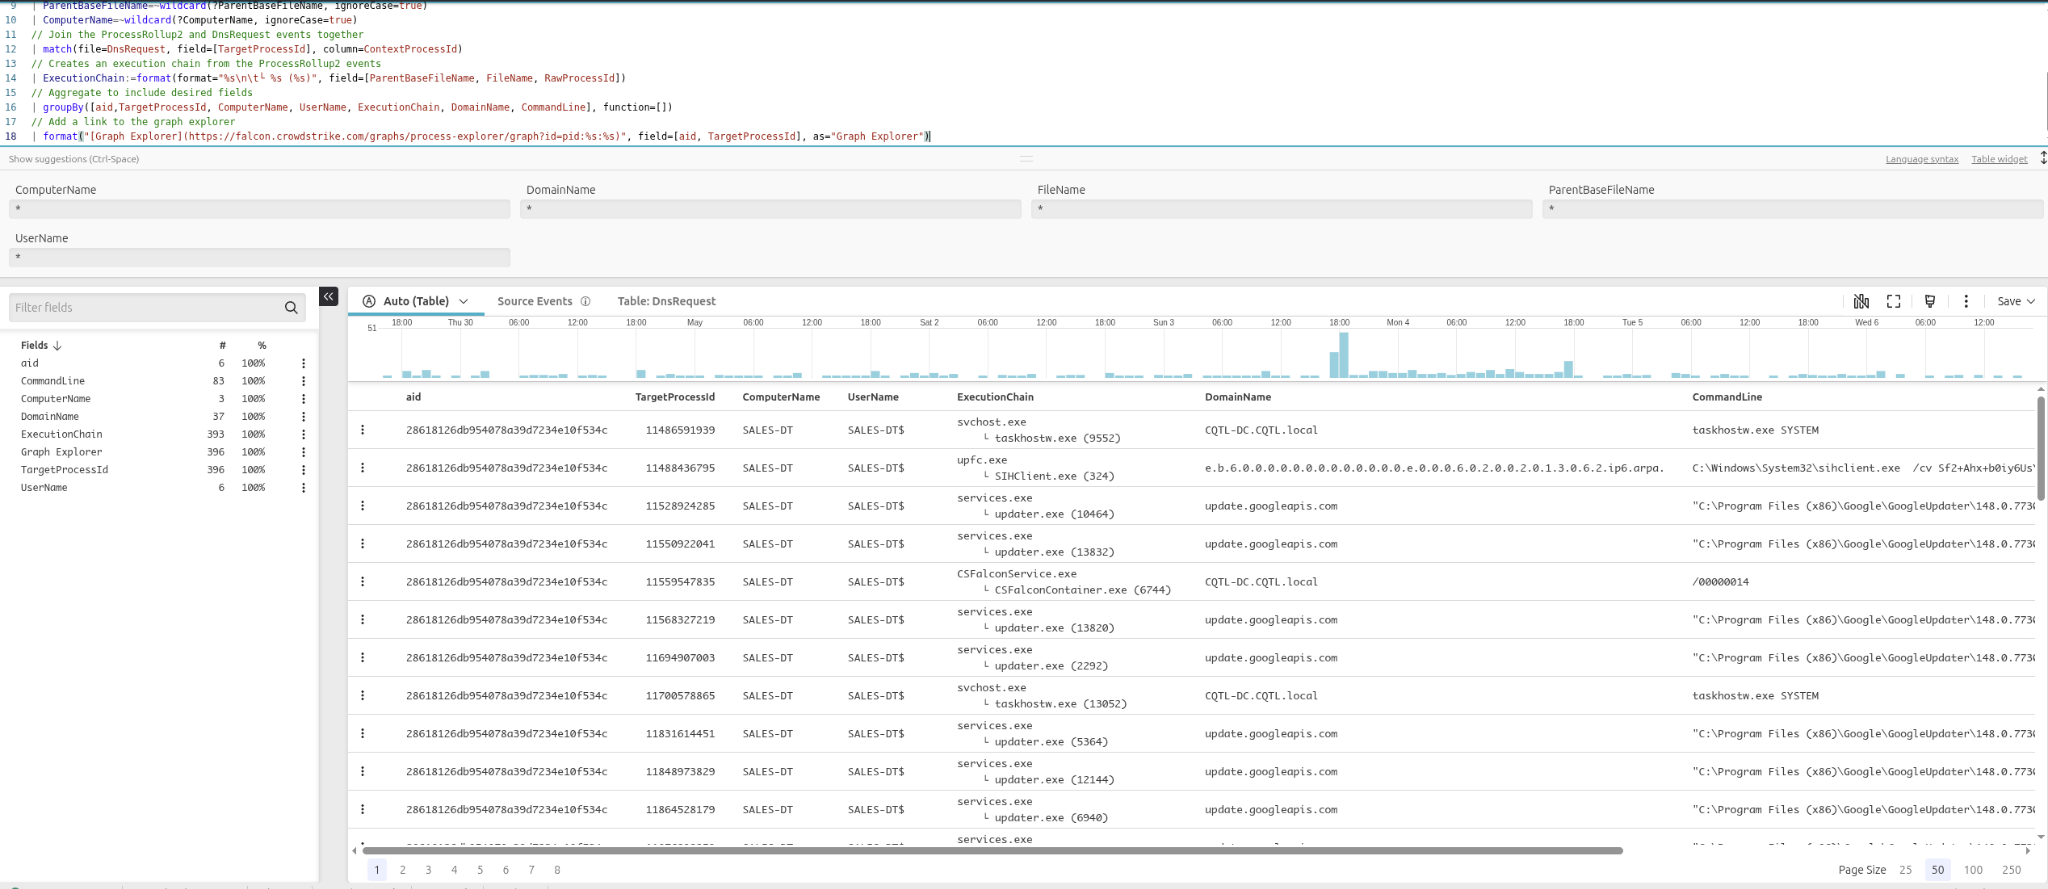Image resolution: width=2048 pixels, height=889 pixels.
Task: Click the ComputerName parameter input
Action: (x=260, y=209)
